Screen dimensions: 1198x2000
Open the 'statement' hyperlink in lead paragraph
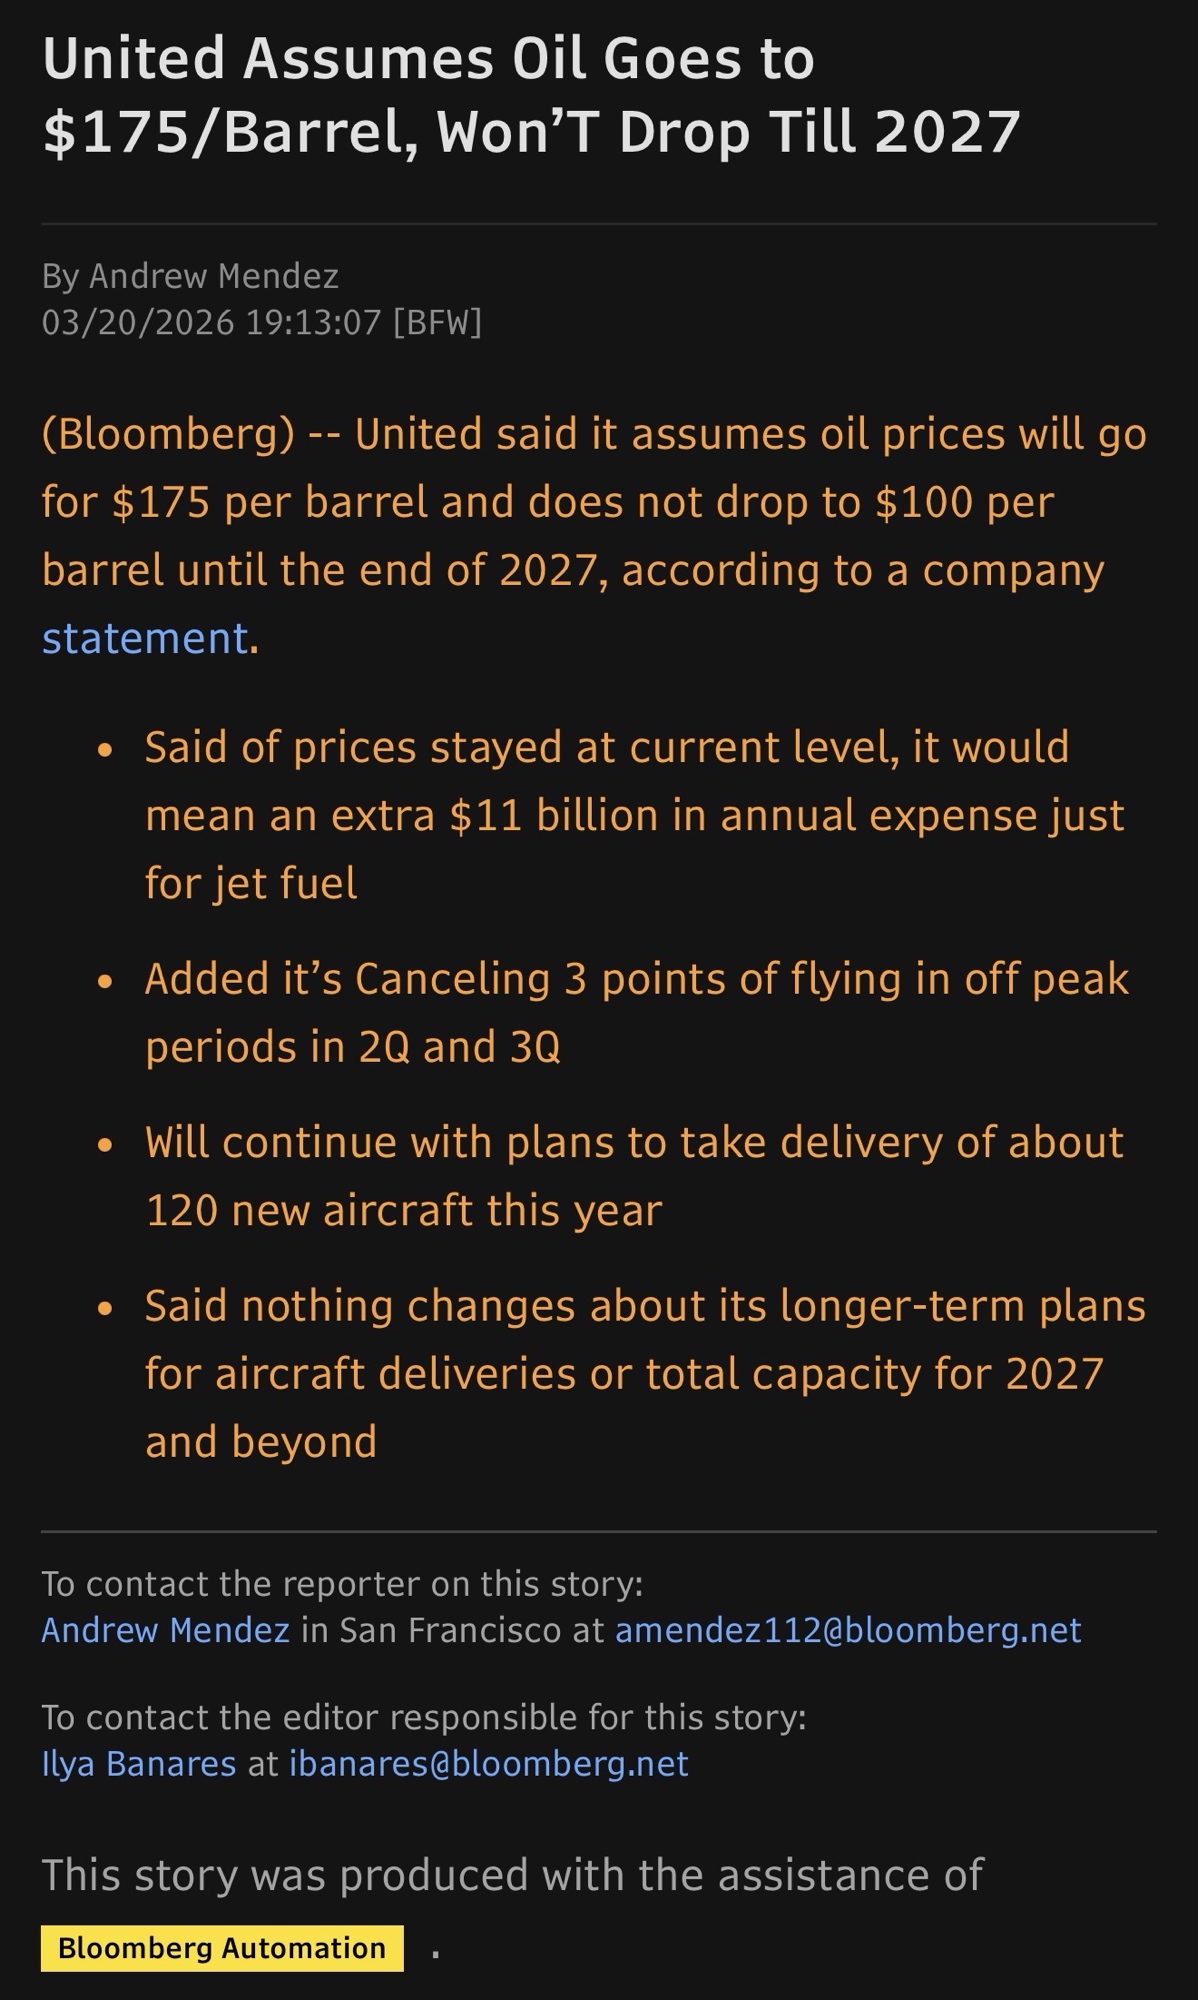tap(145, 638)
